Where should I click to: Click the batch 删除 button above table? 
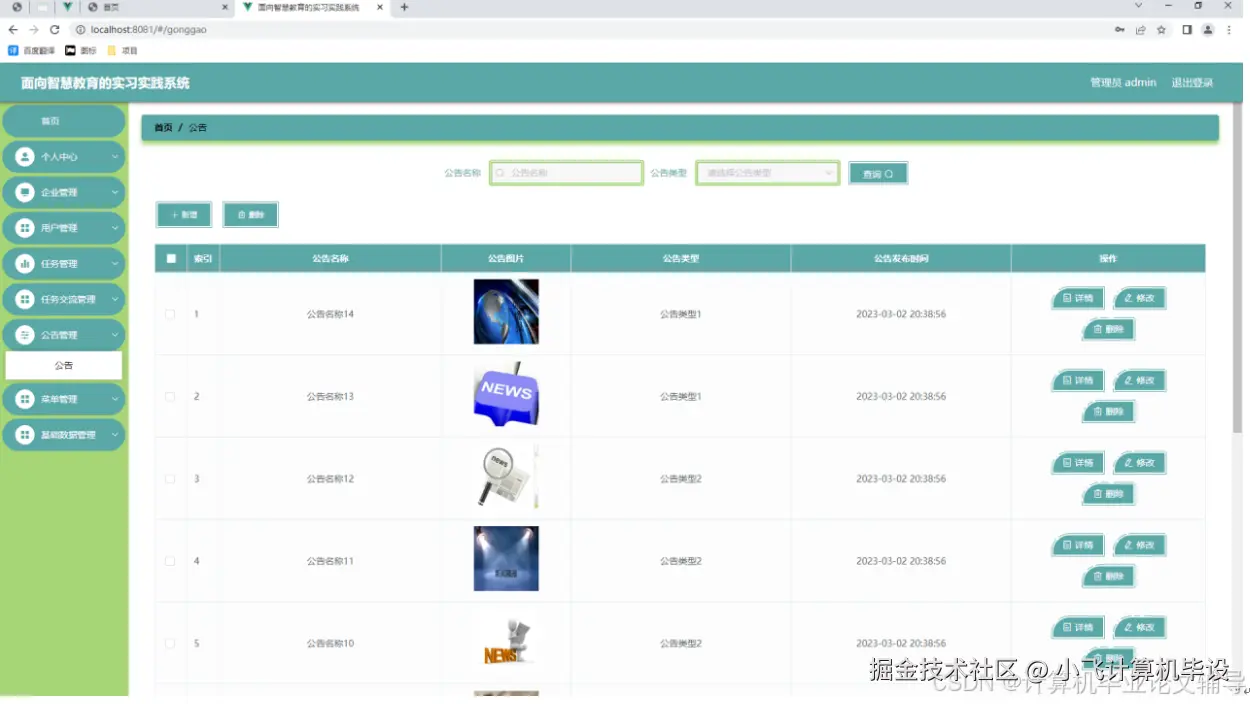[x=250, y=215]
